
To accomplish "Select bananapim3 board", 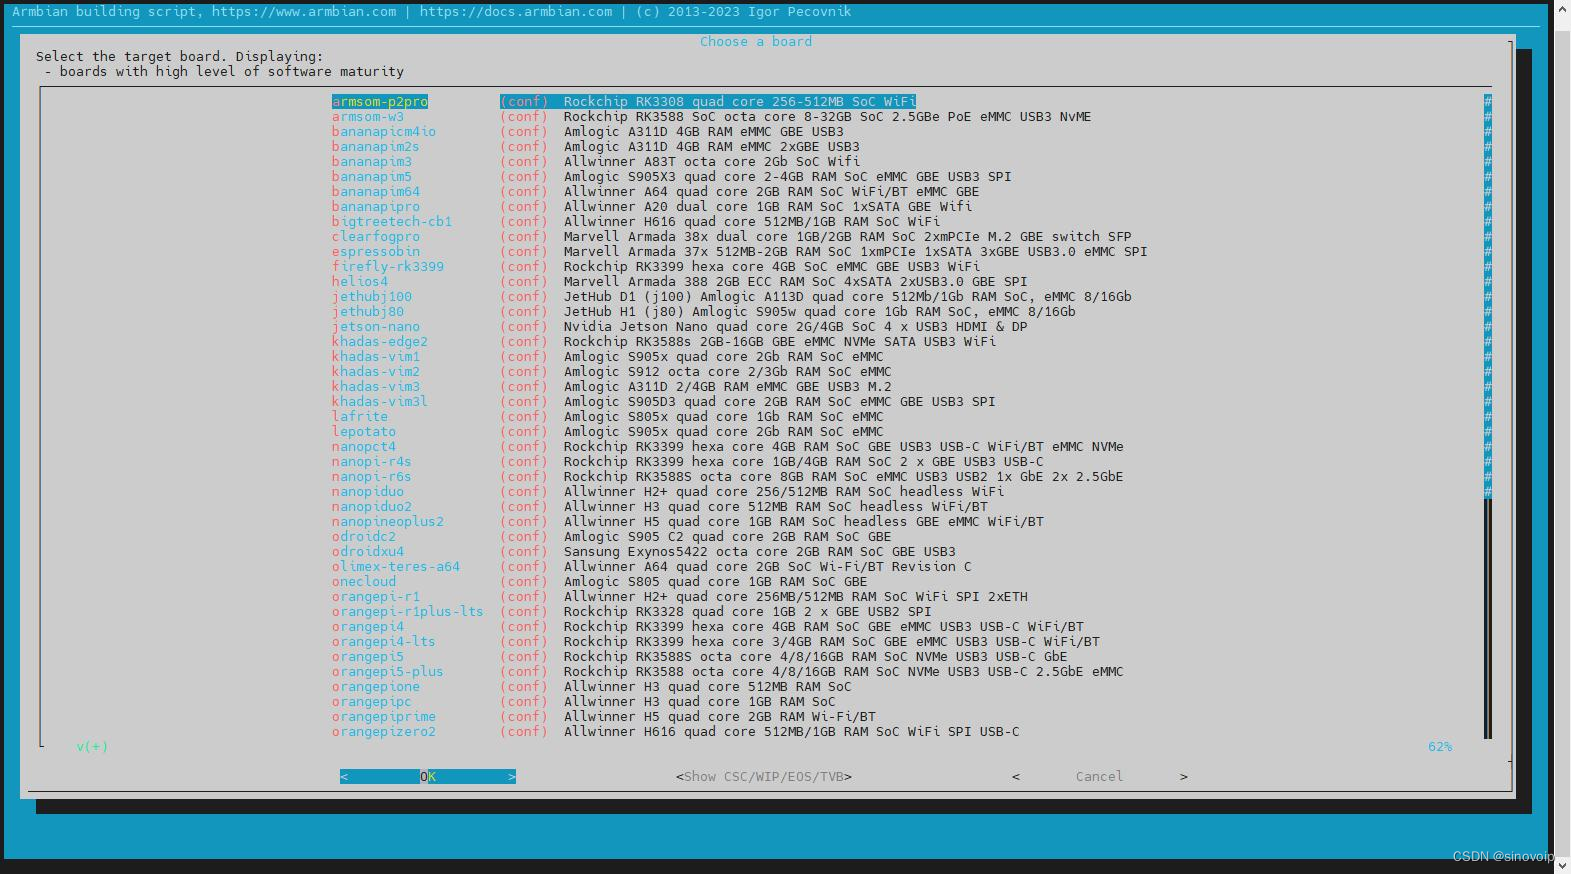I will (596, 161).
